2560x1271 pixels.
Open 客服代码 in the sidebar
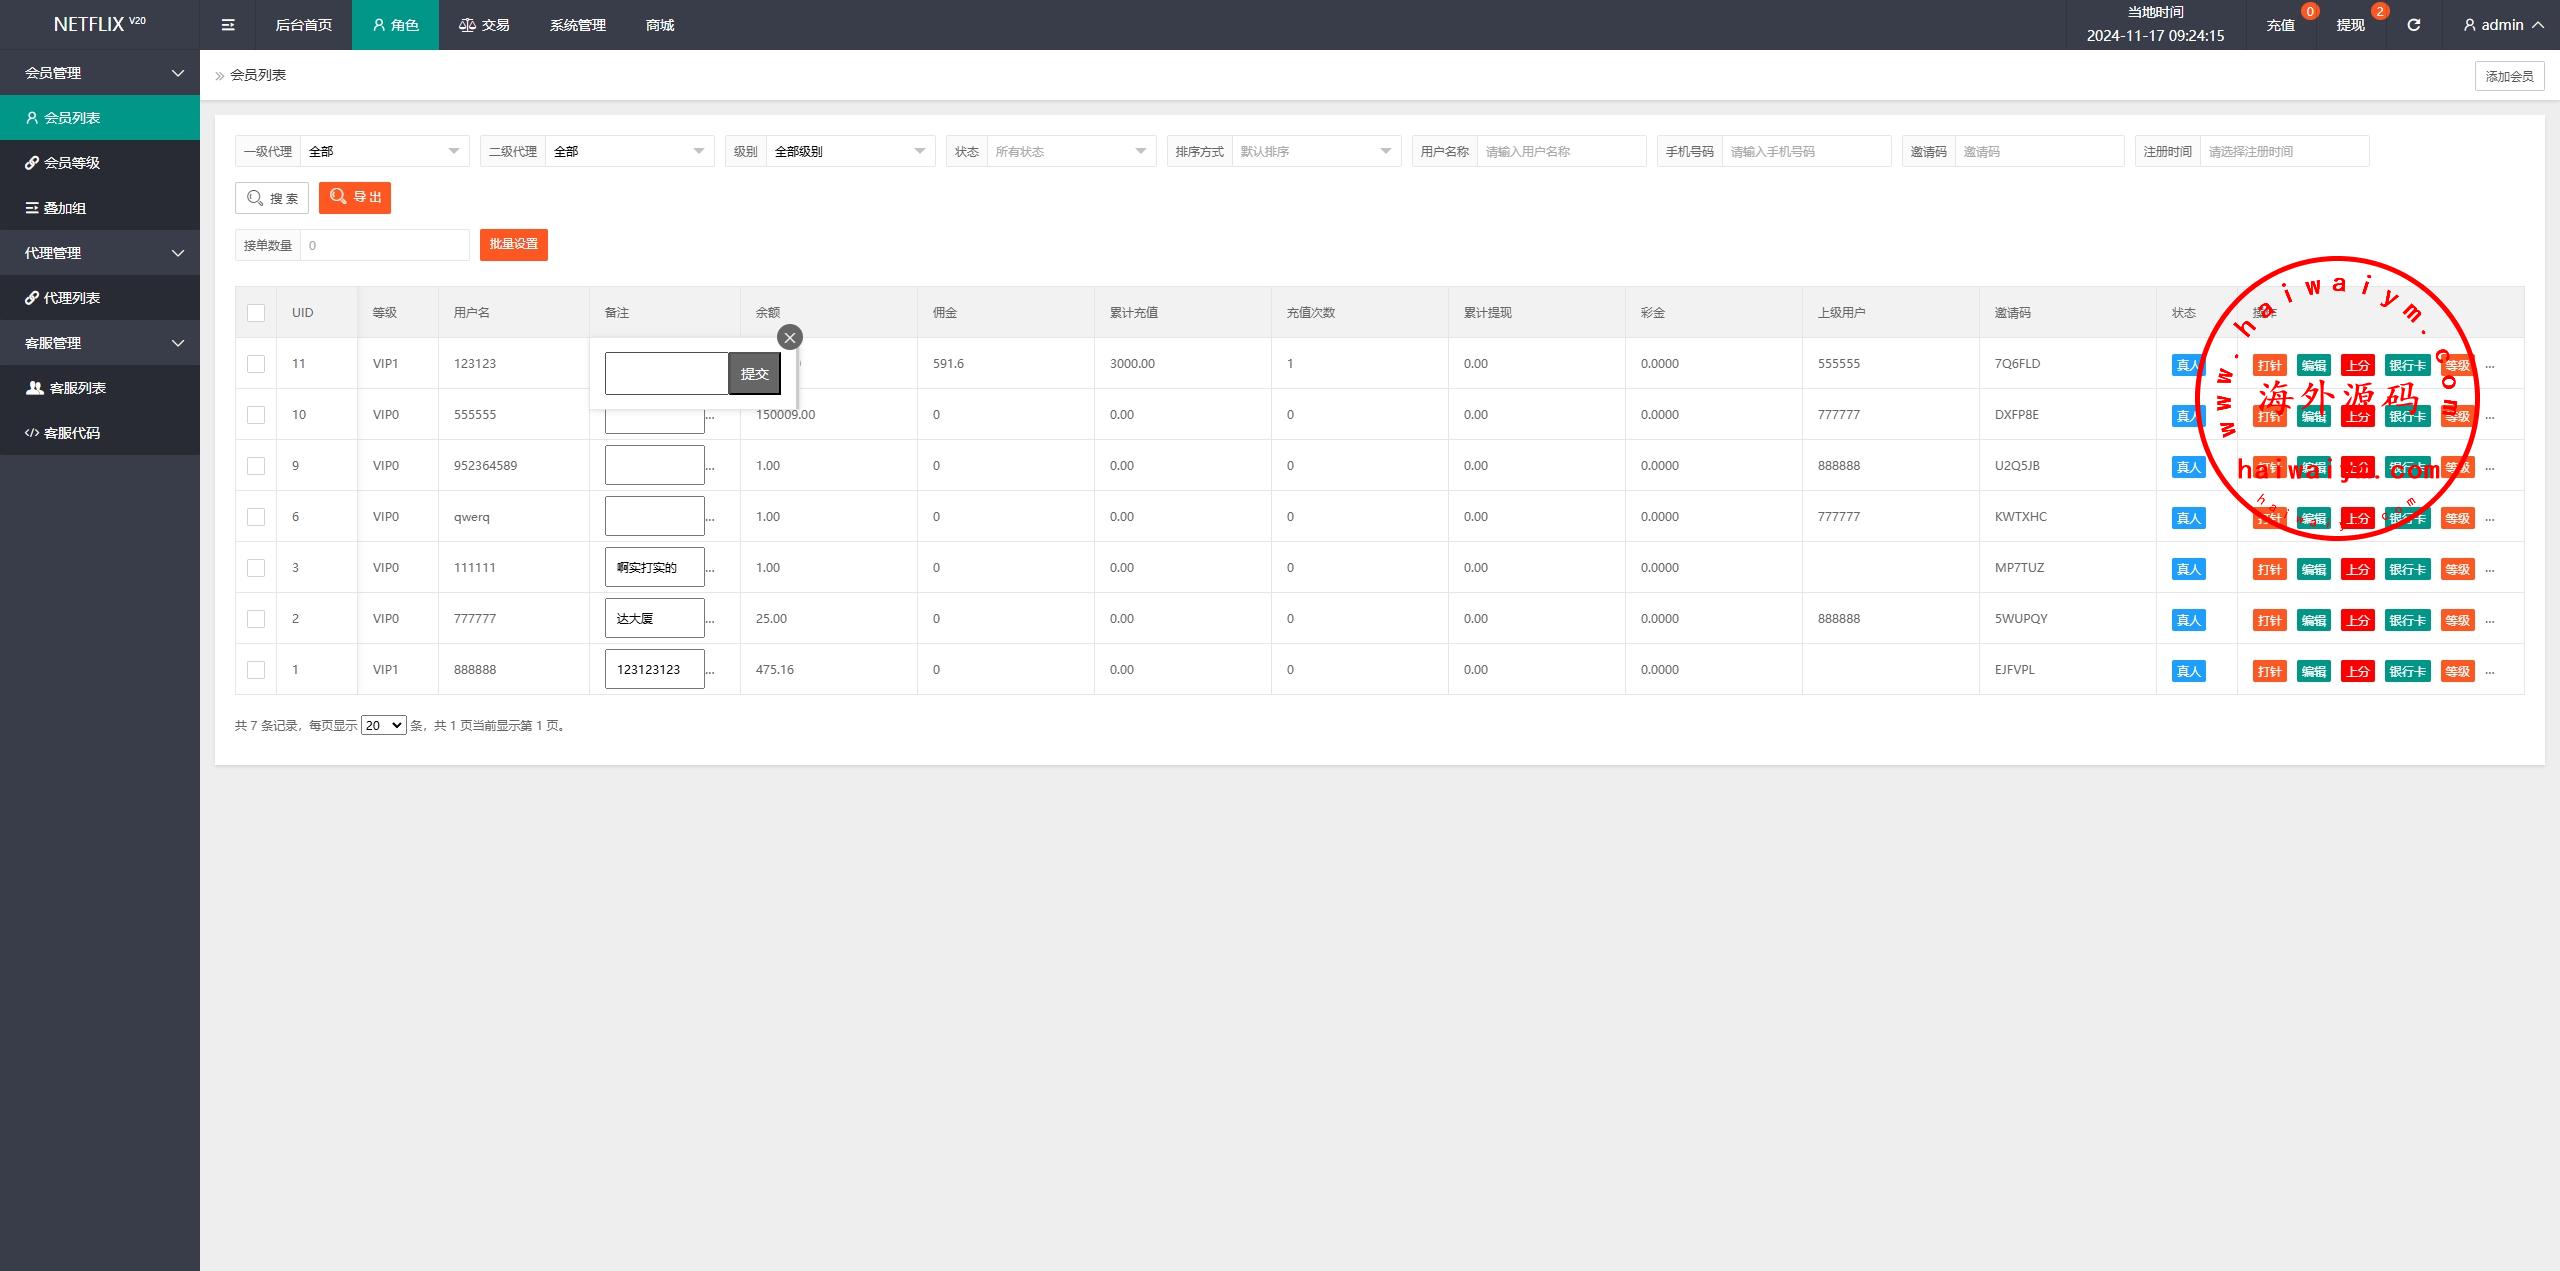click(x=72, y=433)
